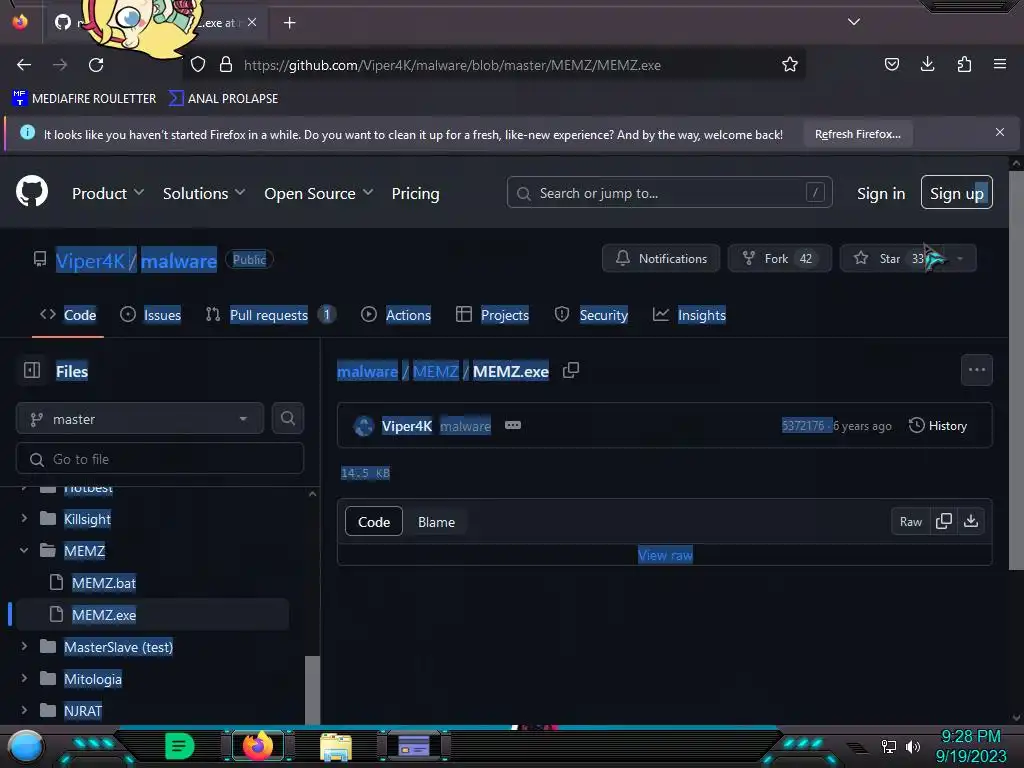Switch to the Security tab

591,315
